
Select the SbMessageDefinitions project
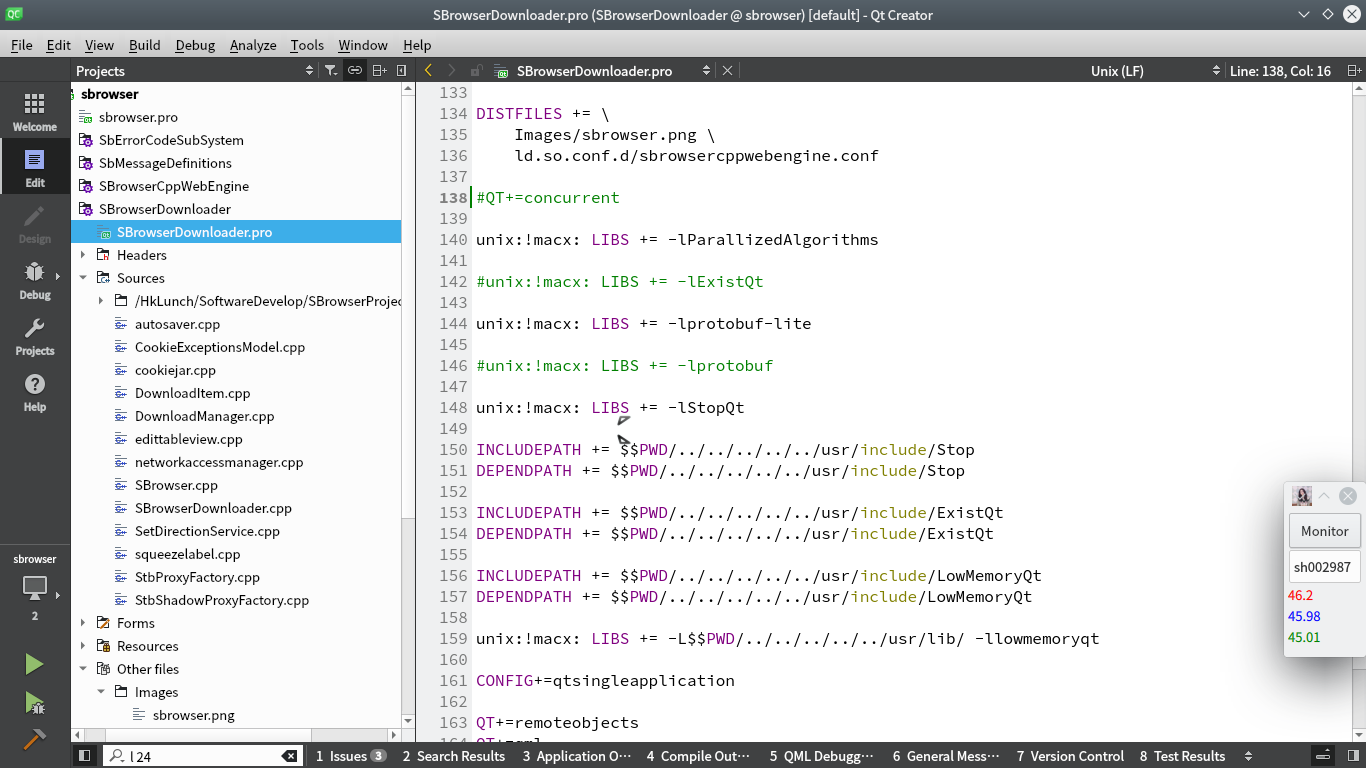[x=165, y=163]
